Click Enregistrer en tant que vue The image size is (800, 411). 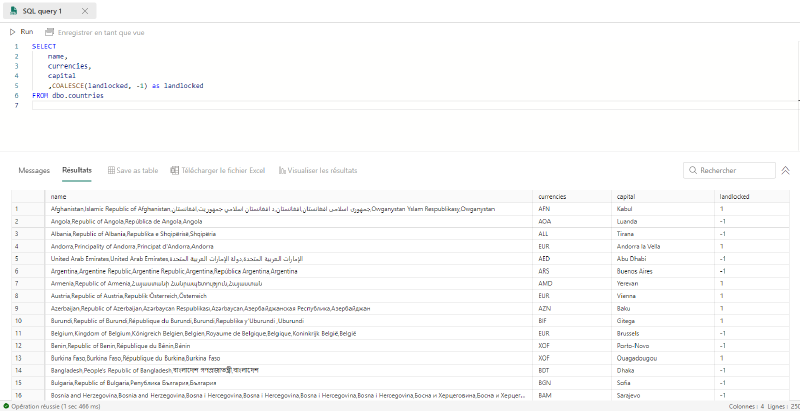click(x=101, y=33)
